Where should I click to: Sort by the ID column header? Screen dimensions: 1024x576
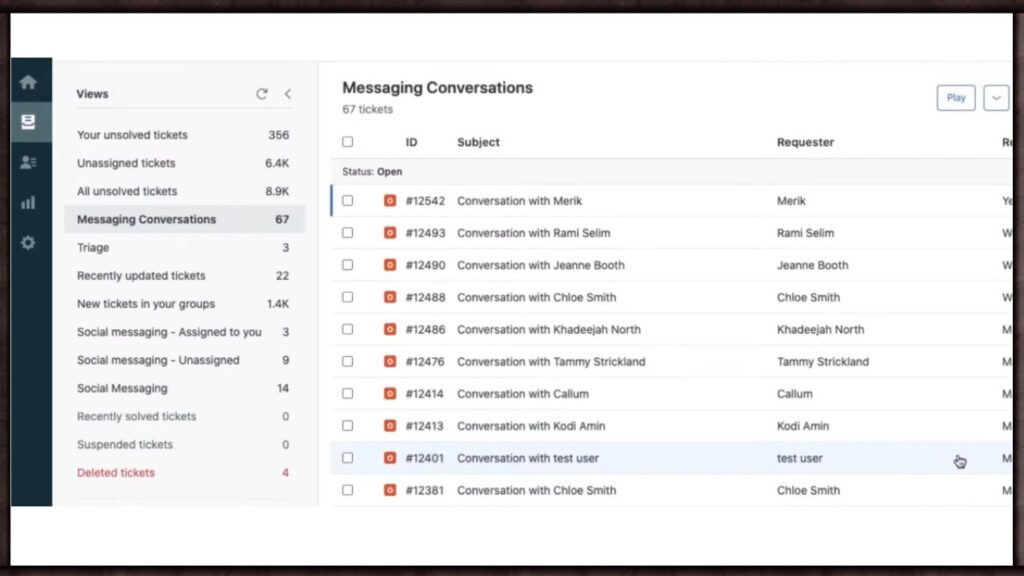pos(411,142)
